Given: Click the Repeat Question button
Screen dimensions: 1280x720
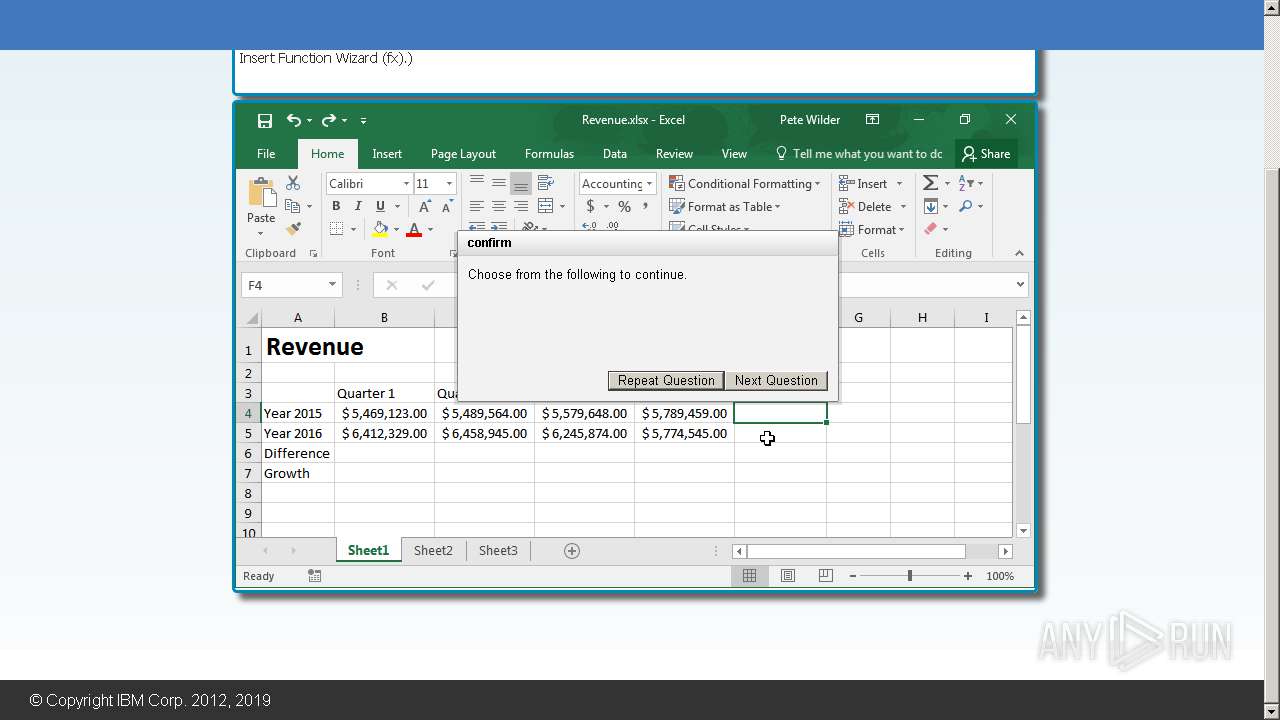Looking at the screenshot, I should pyautogui.click(x=666, y=380).
